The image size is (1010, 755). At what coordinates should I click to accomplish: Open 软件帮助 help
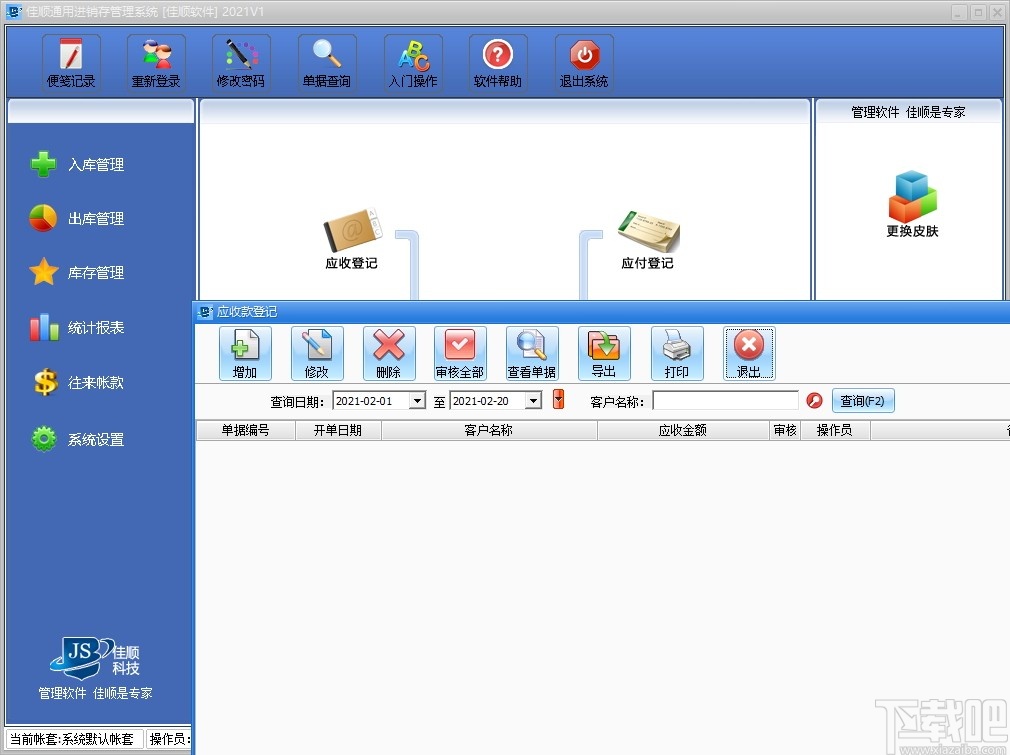click(x=498, y=62)
